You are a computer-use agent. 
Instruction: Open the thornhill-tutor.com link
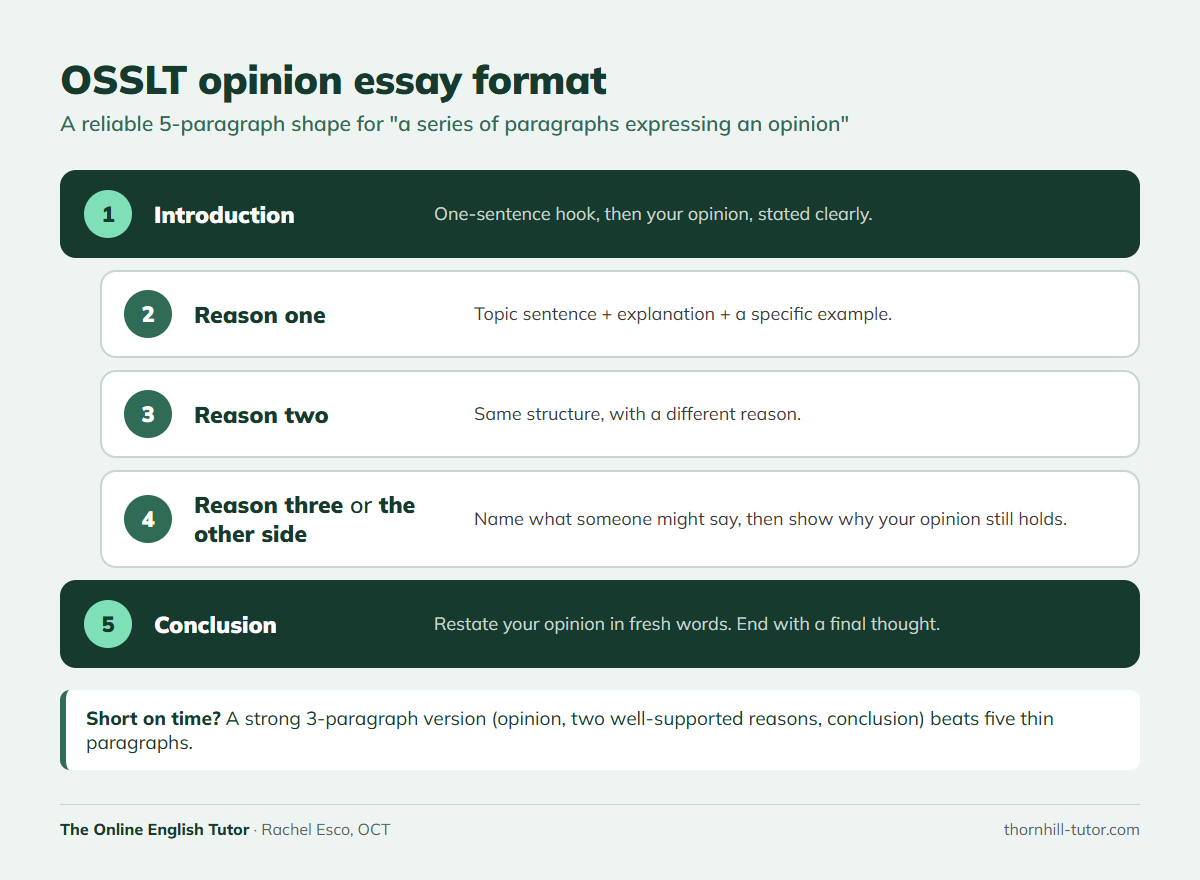tap(1072, 829)
